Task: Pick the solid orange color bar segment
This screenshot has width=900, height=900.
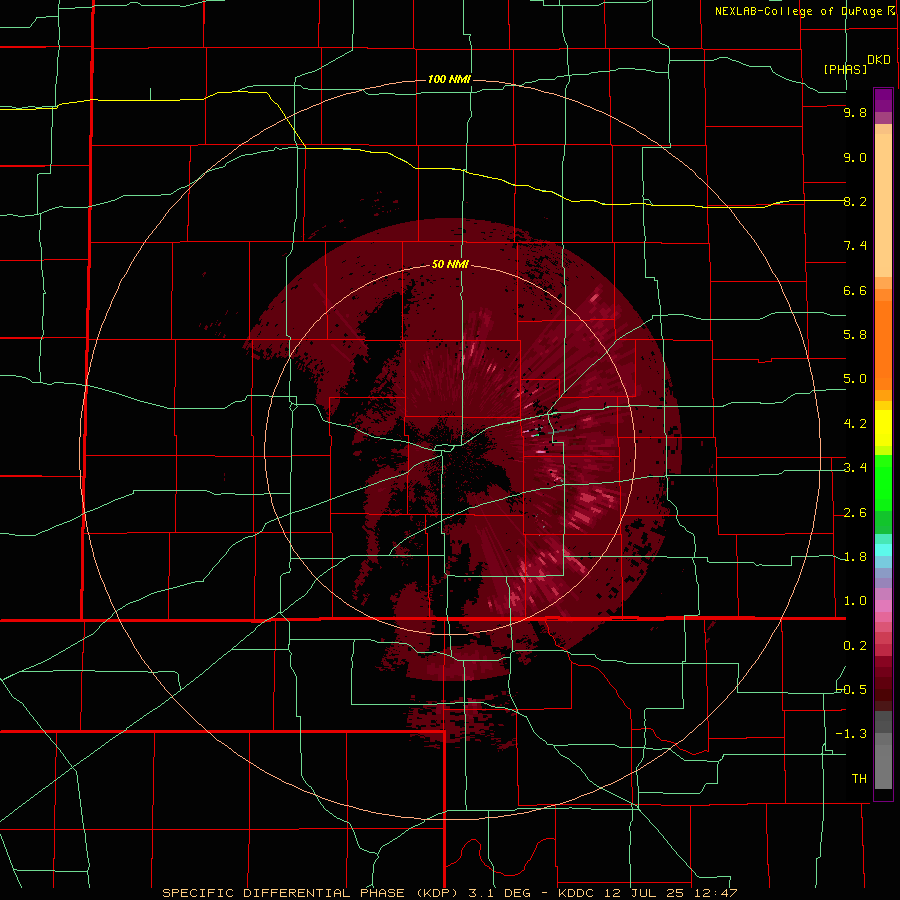Action: tap(883, 345)
